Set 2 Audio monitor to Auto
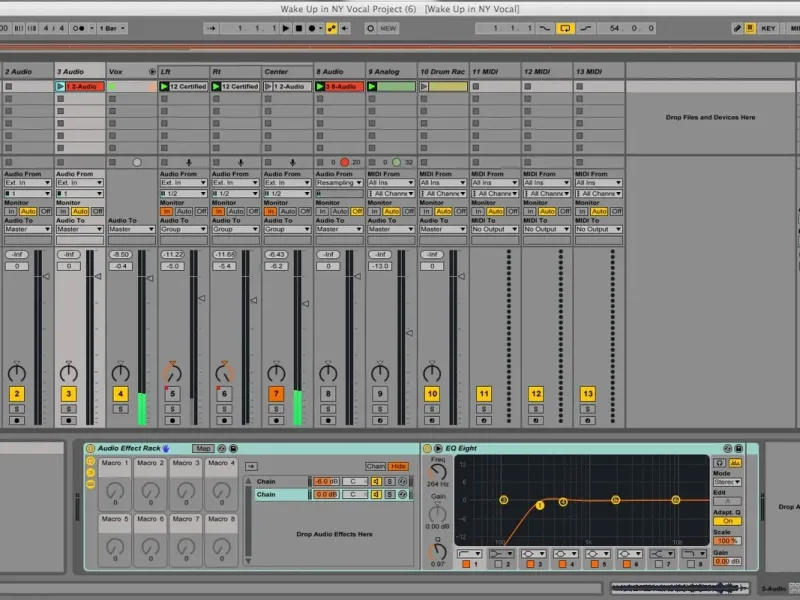 28,211
